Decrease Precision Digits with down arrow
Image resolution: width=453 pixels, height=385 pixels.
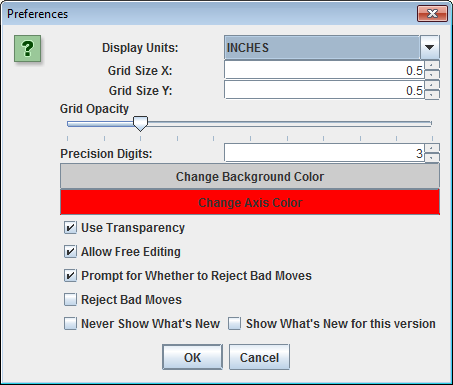point(432,158)
